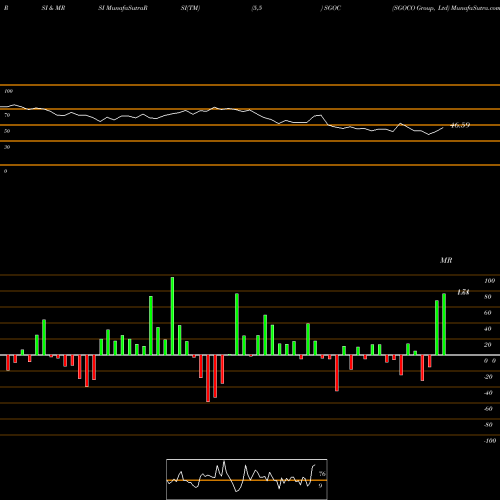Click the RSI axis label 70
500x500 pixels.
(7, 115)
